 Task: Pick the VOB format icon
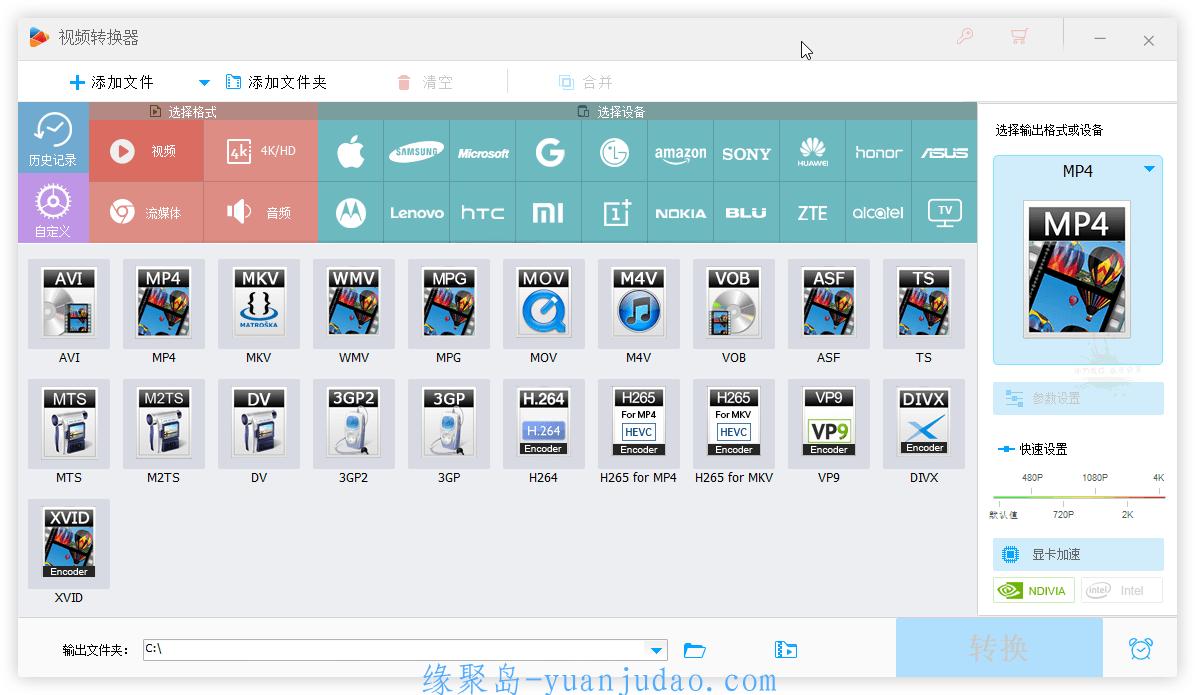[734, 303]
